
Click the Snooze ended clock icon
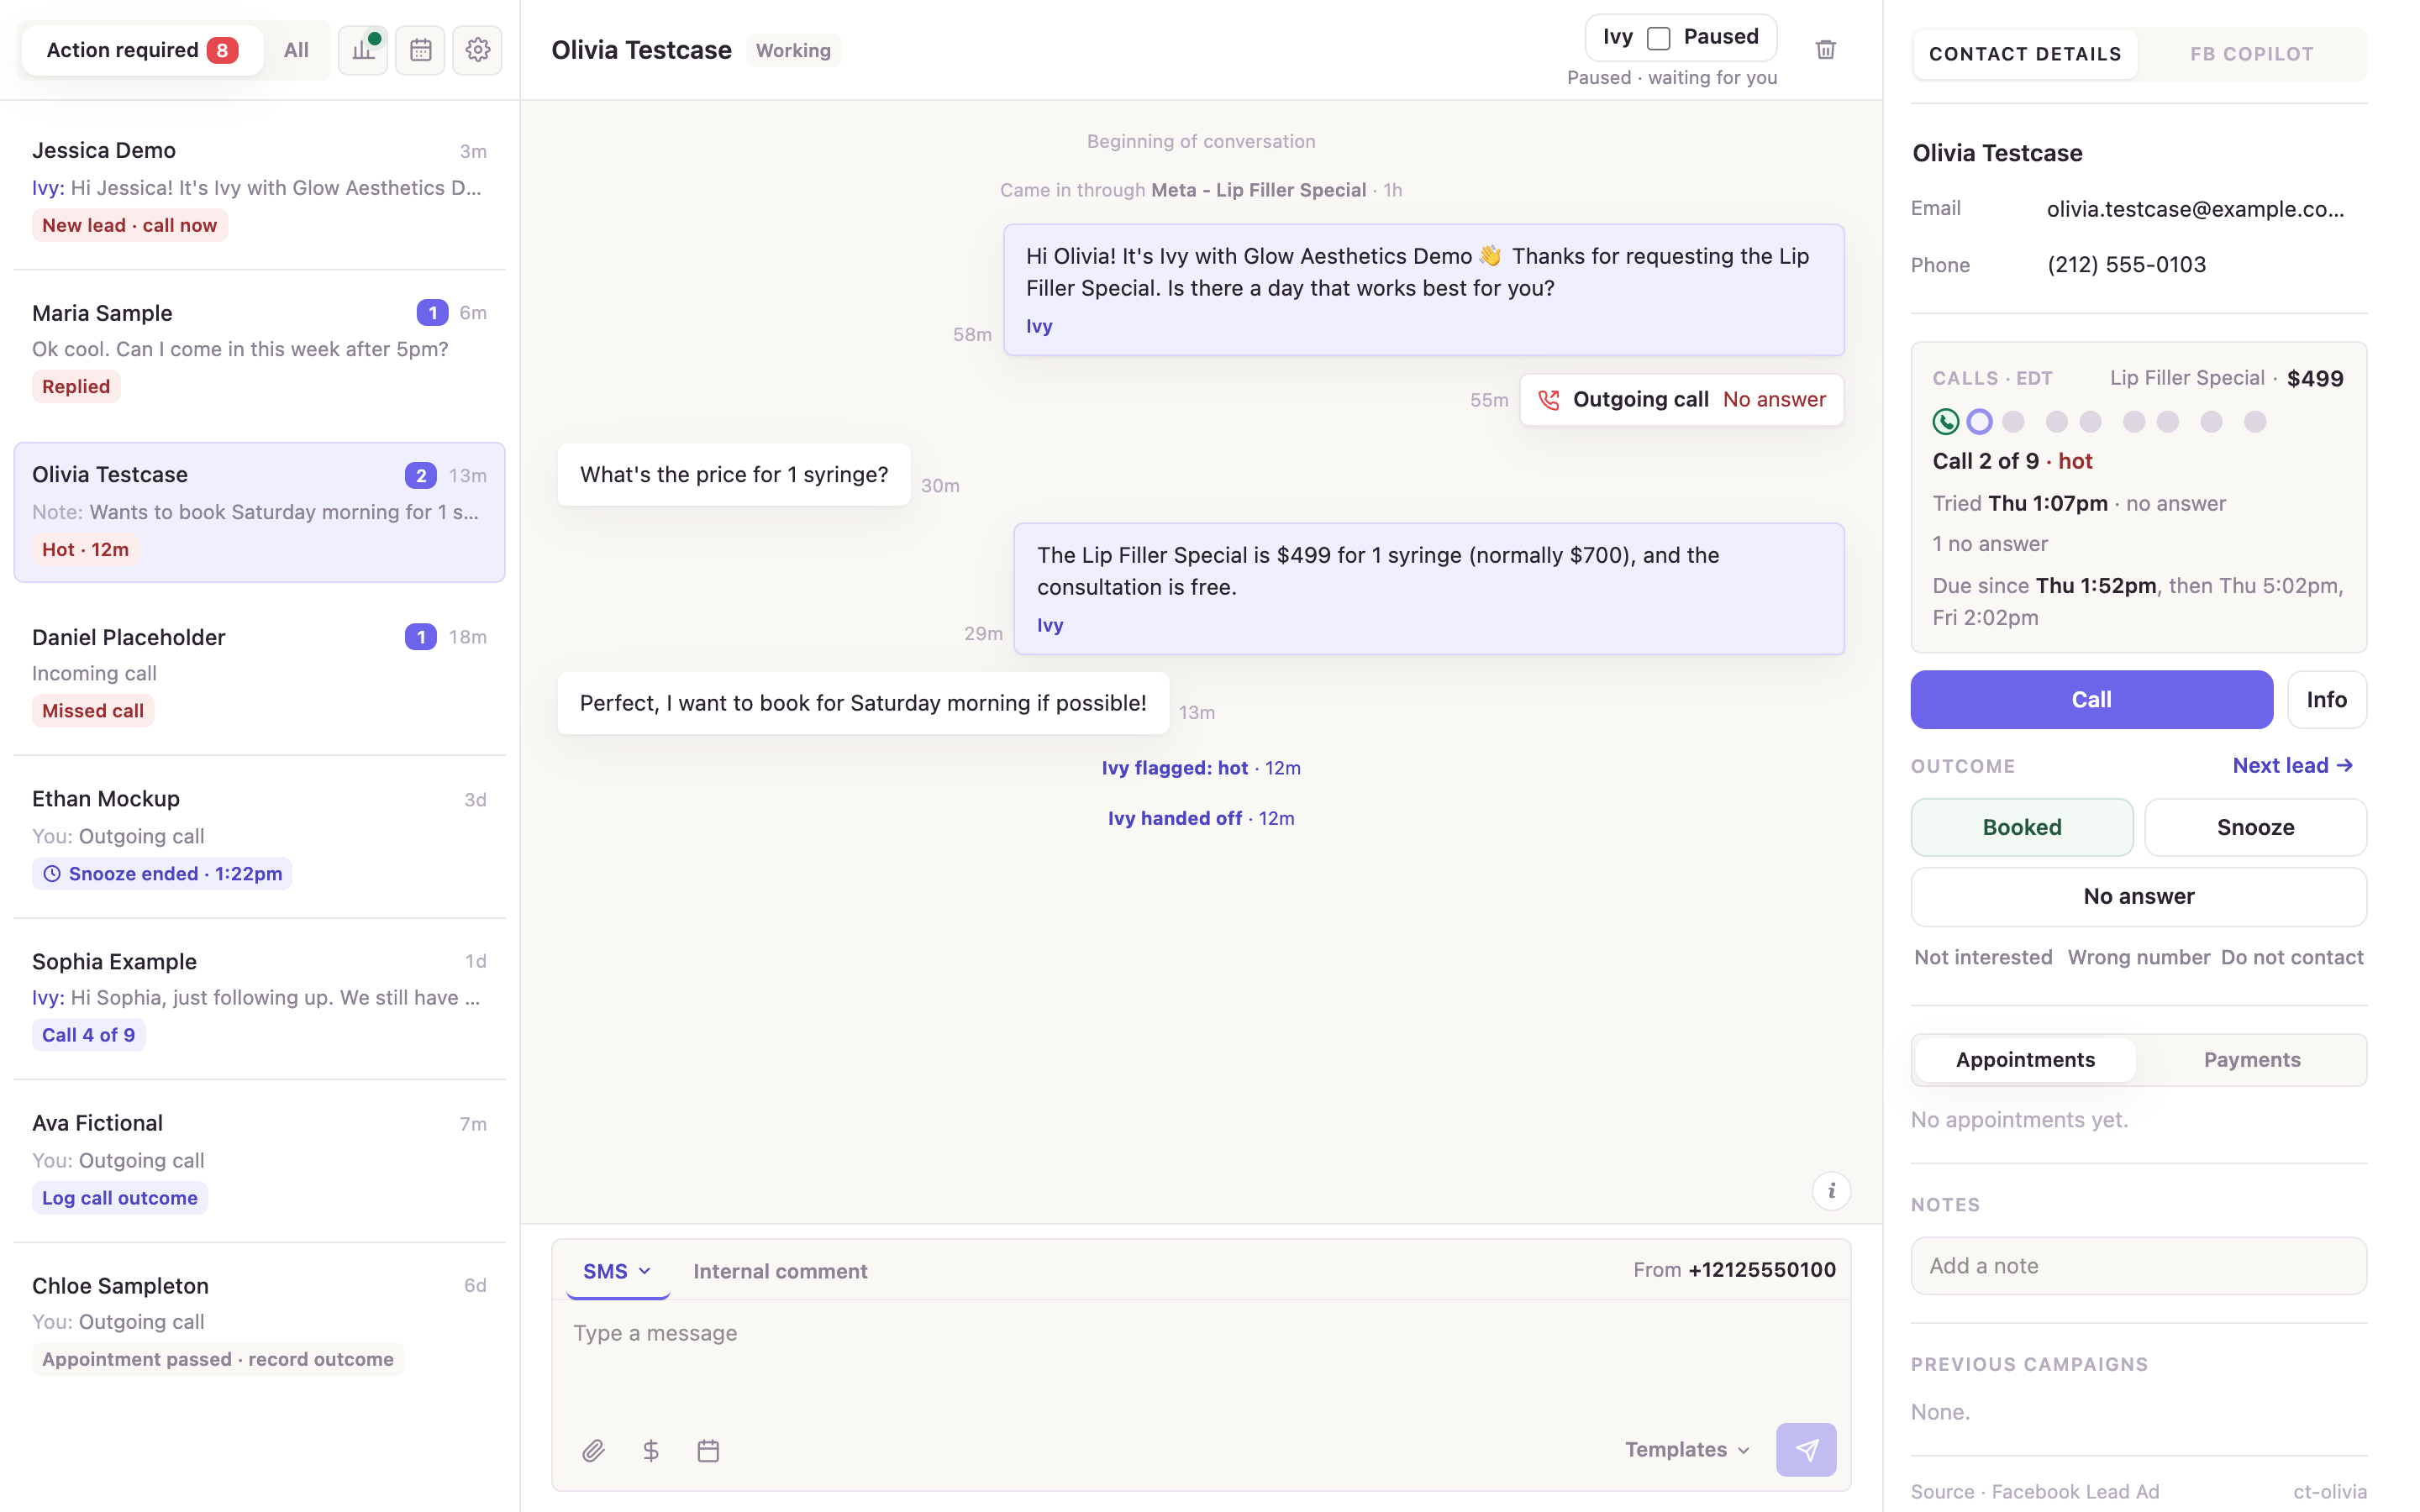pos(52,874)
